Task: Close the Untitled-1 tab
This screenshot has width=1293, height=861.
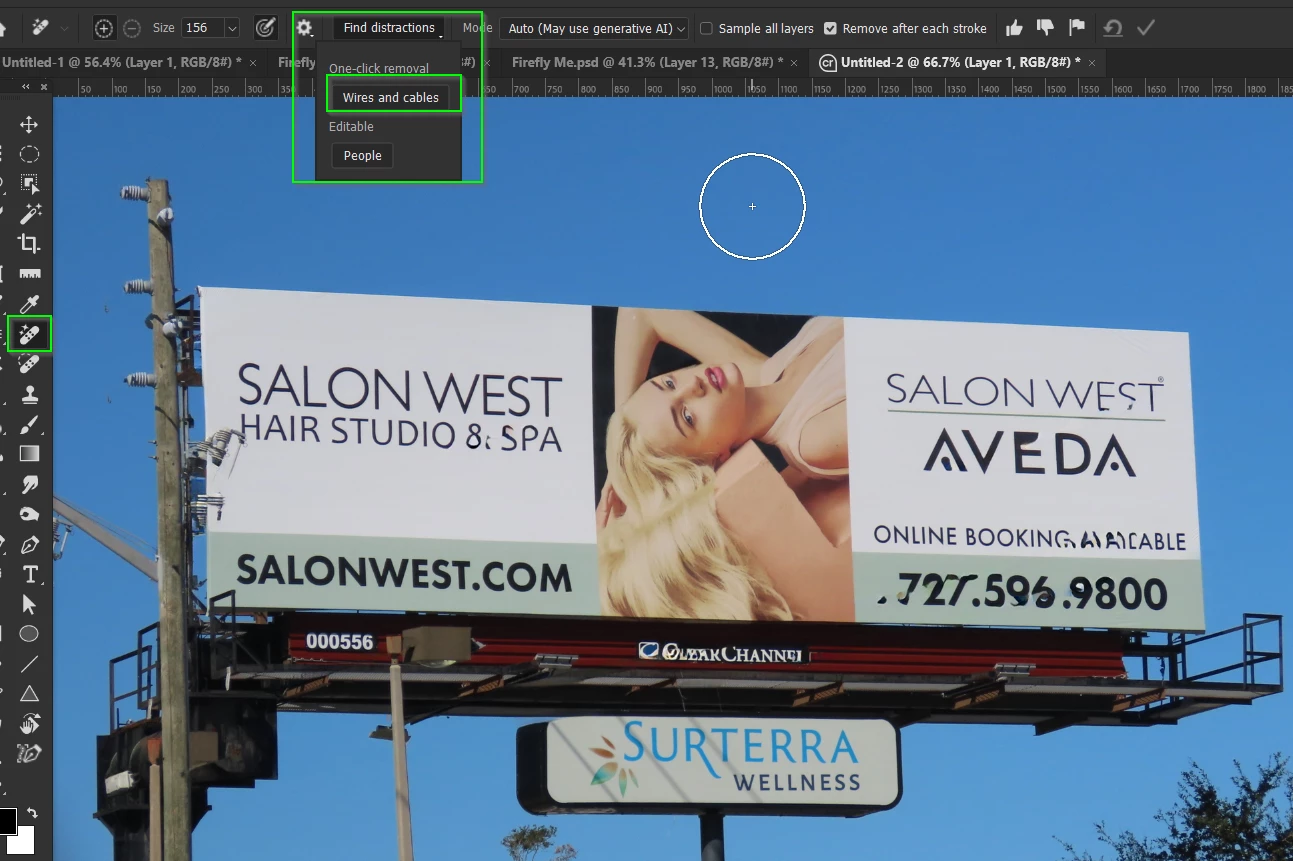Action: tap(253, 62)
